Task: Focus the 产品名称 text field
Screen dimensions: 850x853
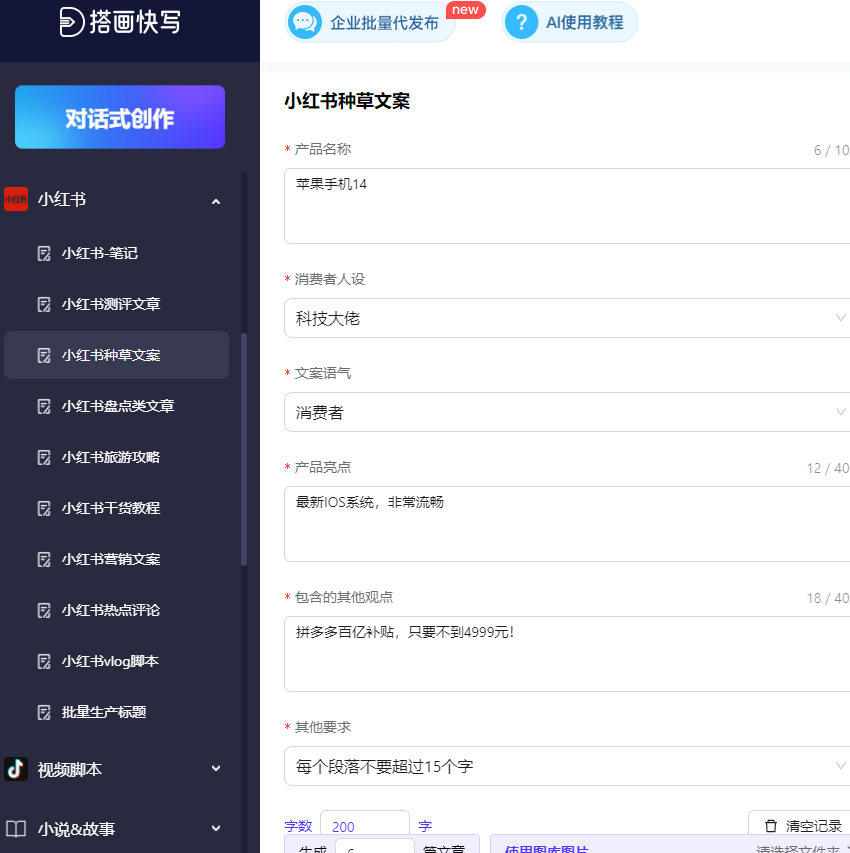Action: [x=566, y=206]
